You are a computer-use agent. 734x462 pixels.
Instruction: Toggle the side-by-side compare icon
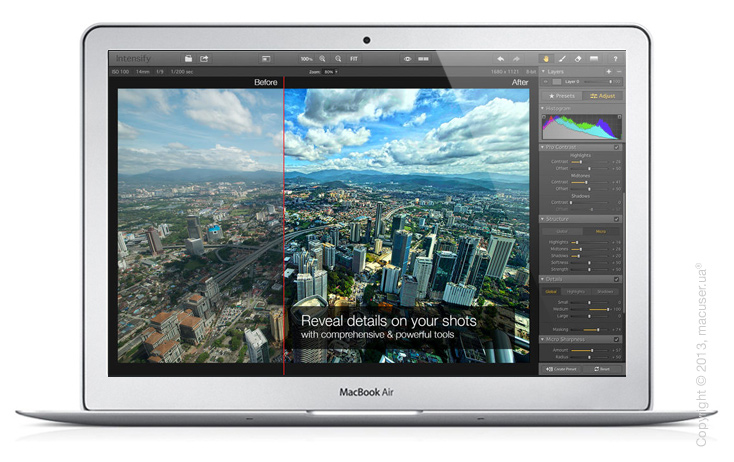[x=423, y=59]
